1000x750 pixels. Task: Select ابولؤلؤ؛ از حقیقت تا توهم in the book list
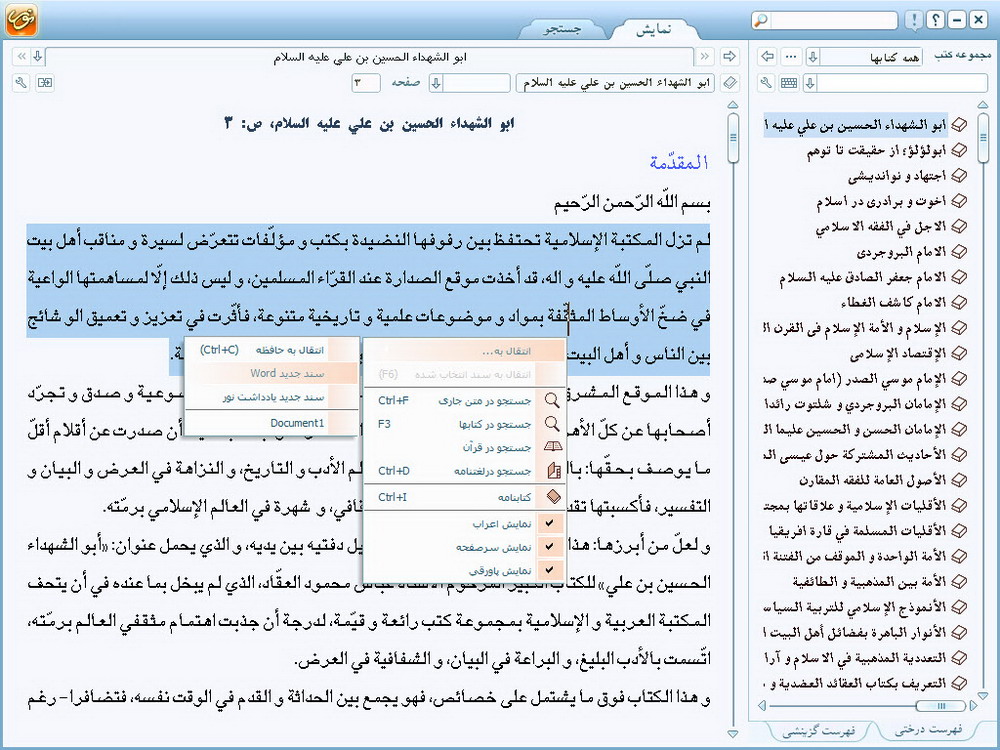point(876,151)
